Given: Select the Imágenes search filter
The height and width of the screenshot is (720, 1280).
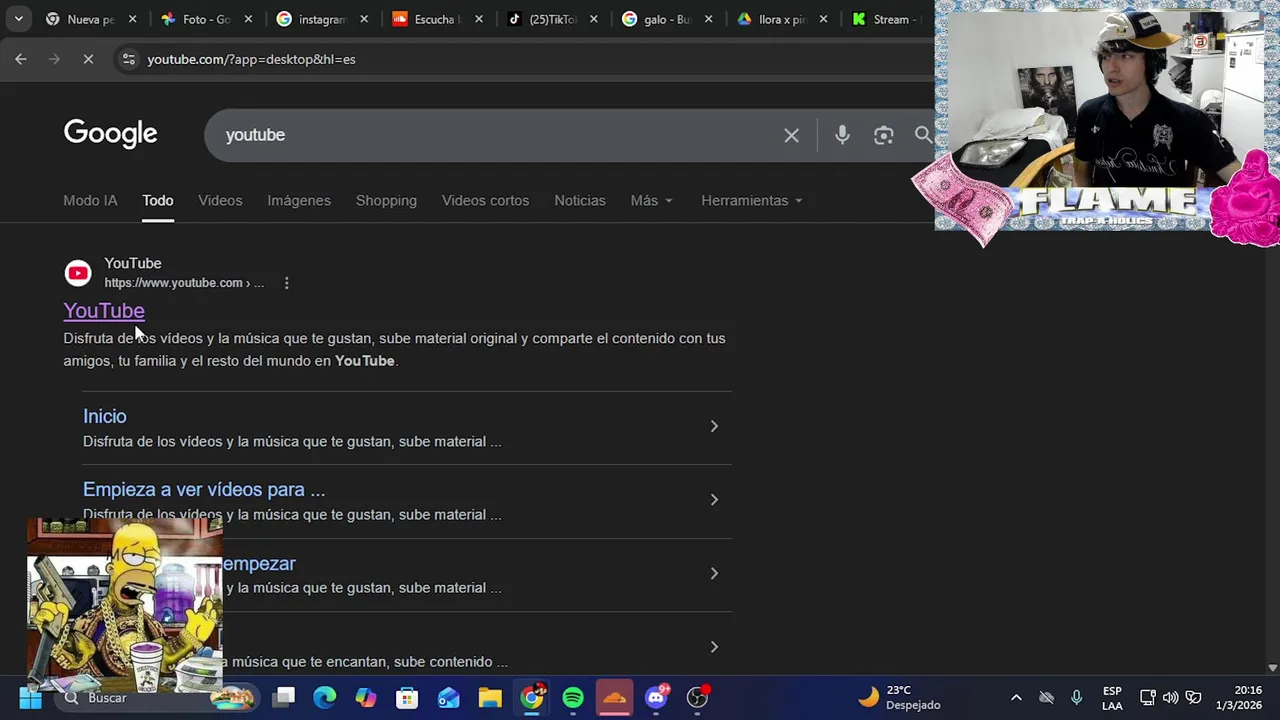Looking at the screenshot, I should click(299, 200).
